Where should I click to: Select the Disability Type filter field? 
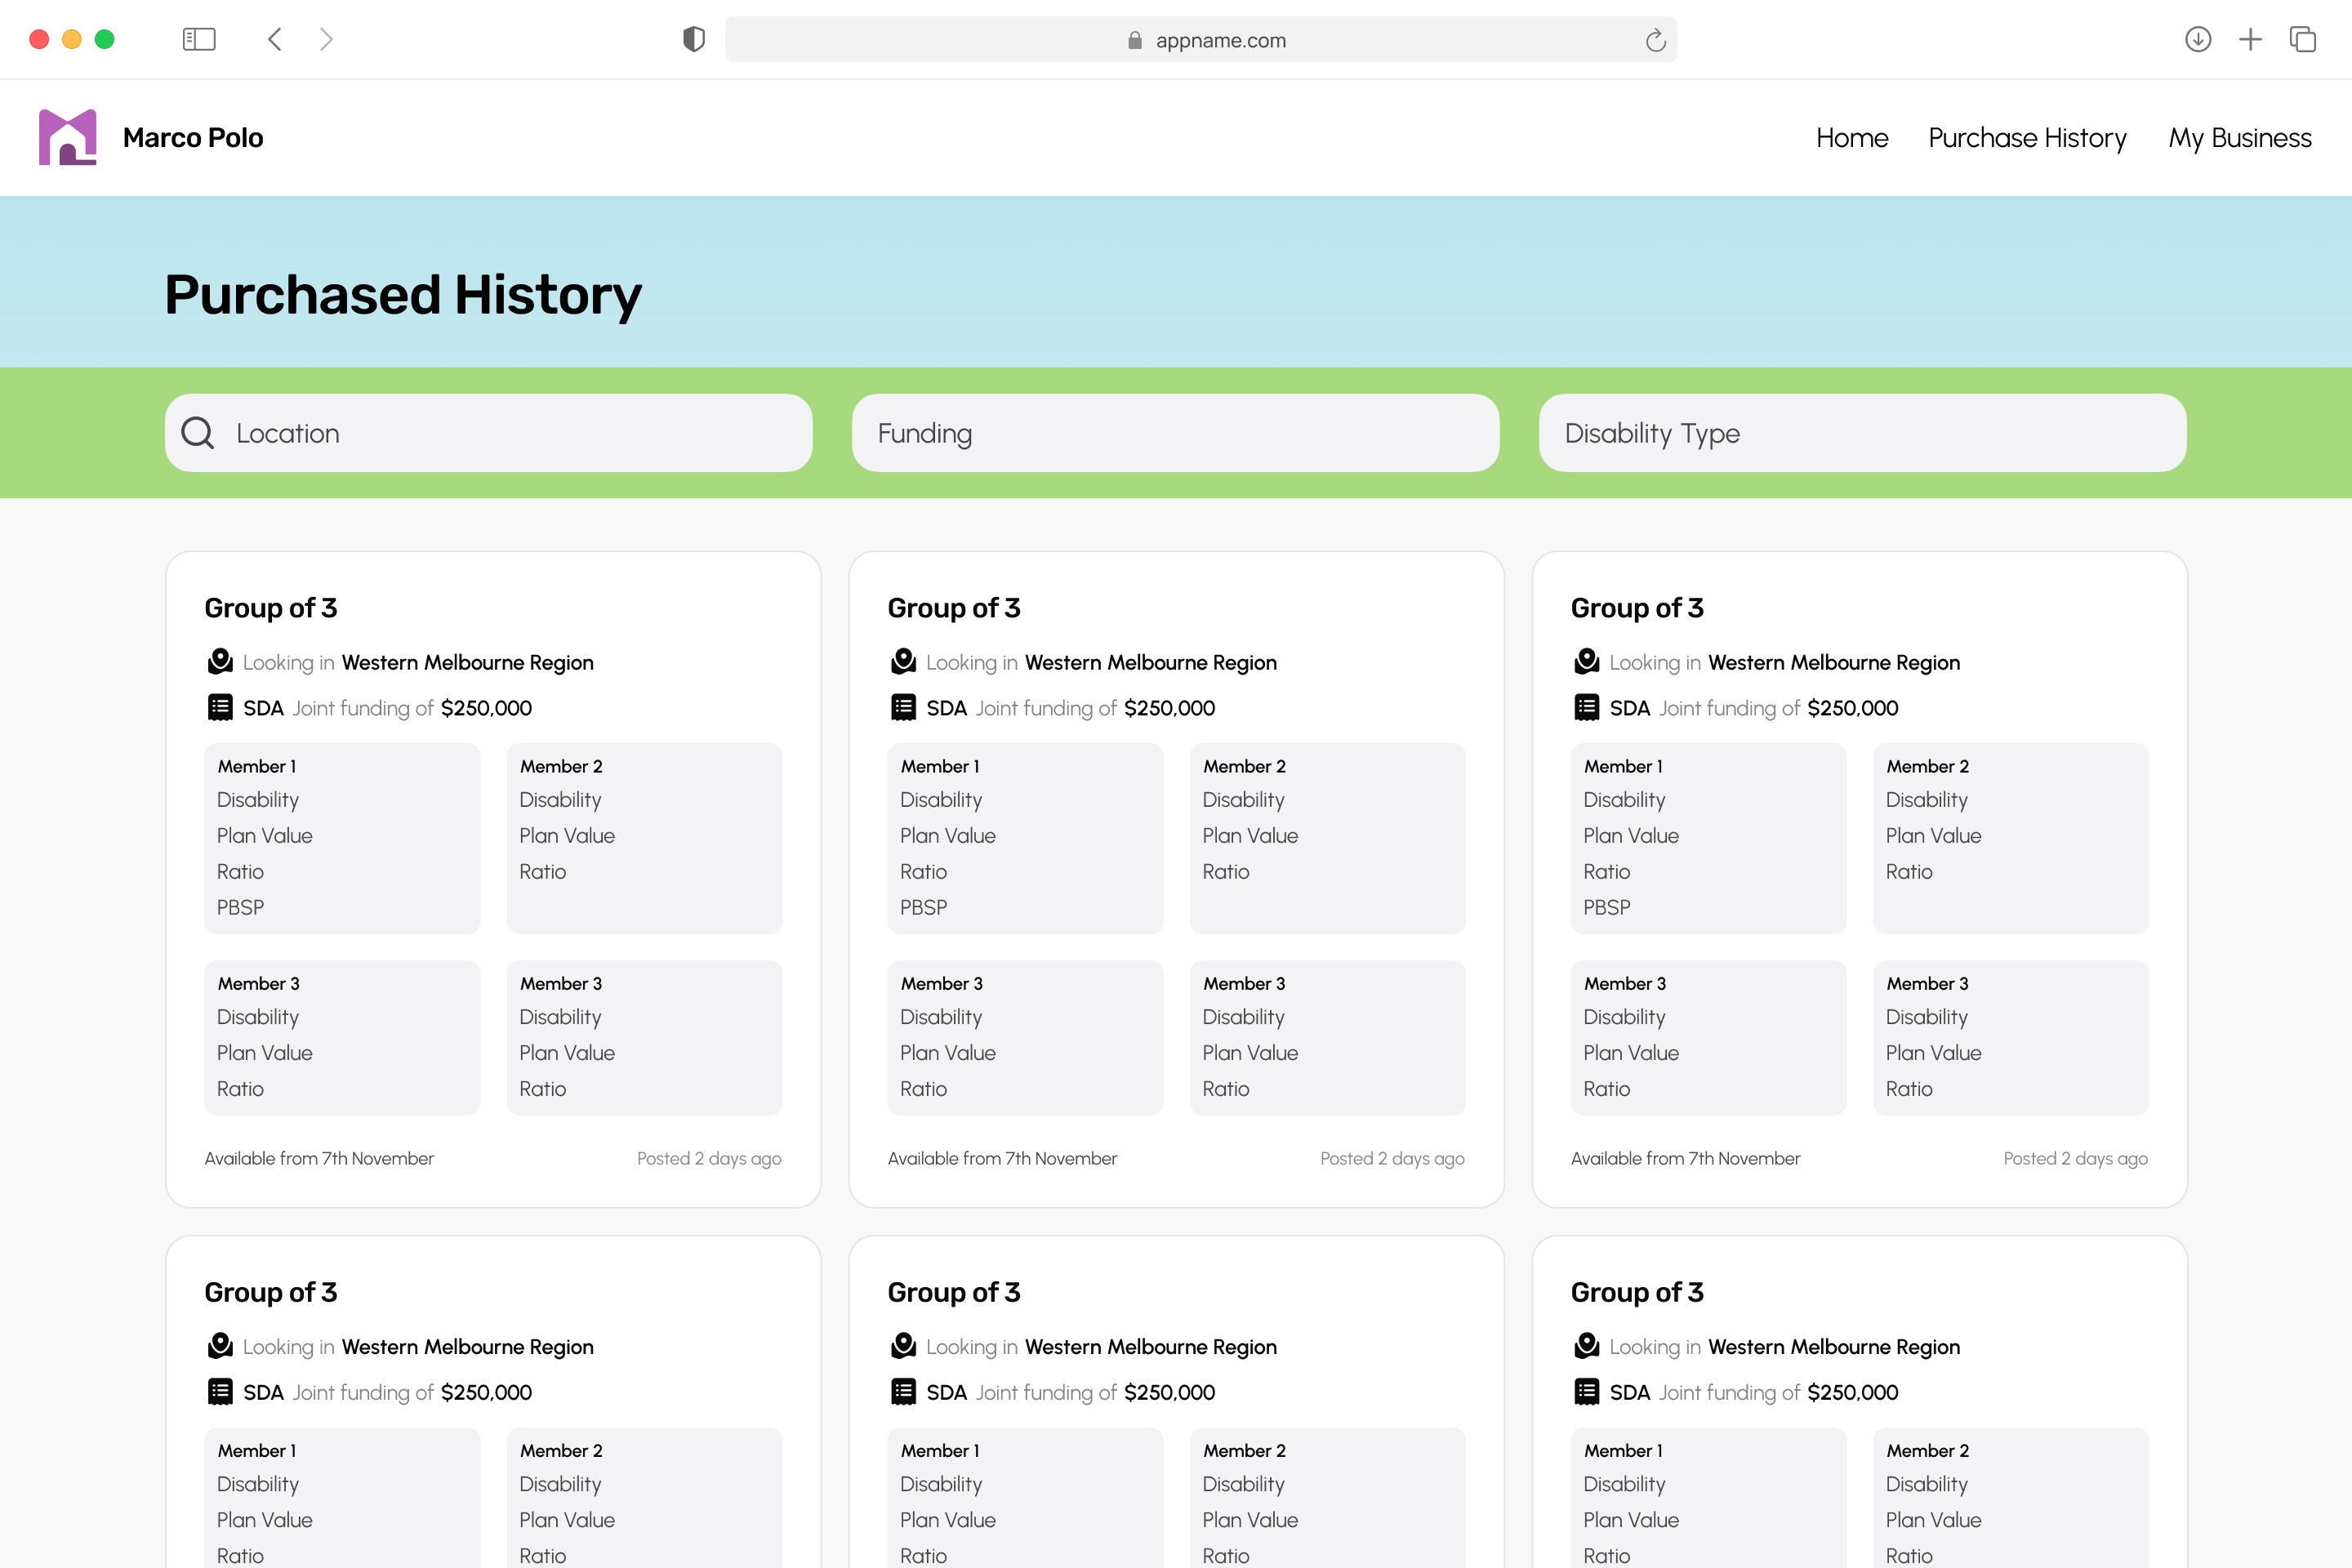[x=1859, y=434]
